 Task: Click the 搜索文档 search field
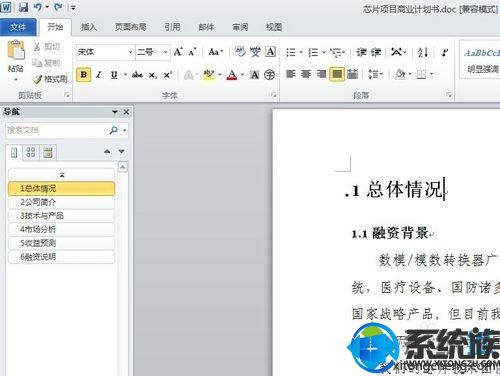tap(57, 130)
